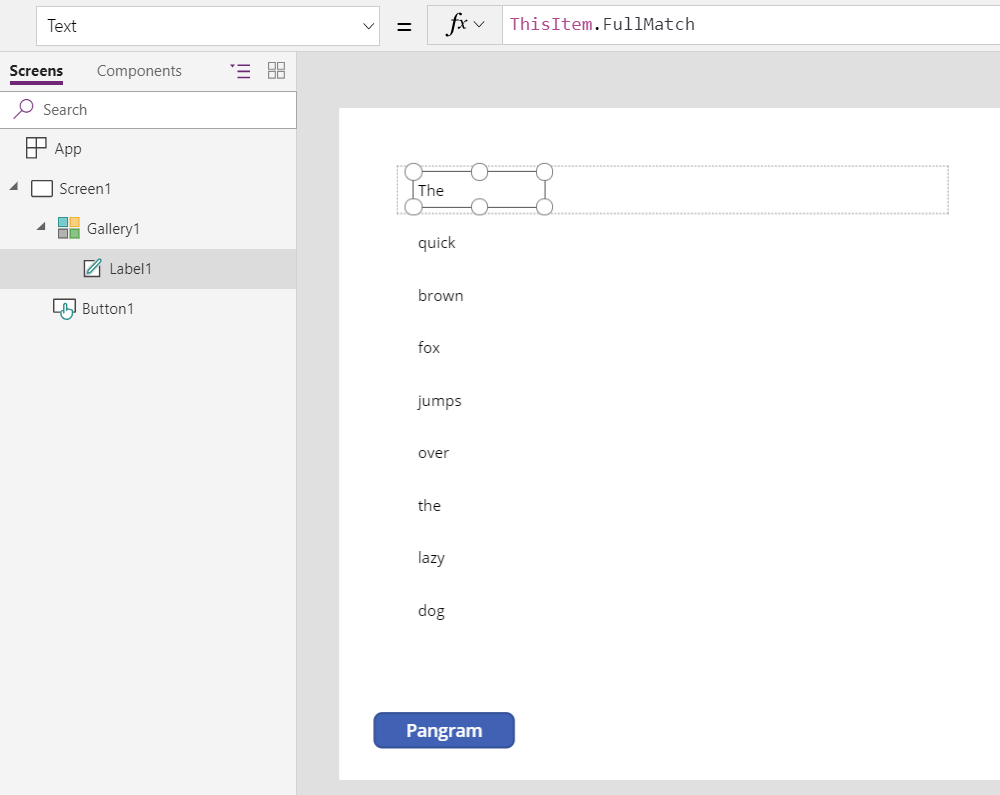The image size is (1000, 795).
Task: Collapse the Gallery1 tree node
Action: click(41, 226)
